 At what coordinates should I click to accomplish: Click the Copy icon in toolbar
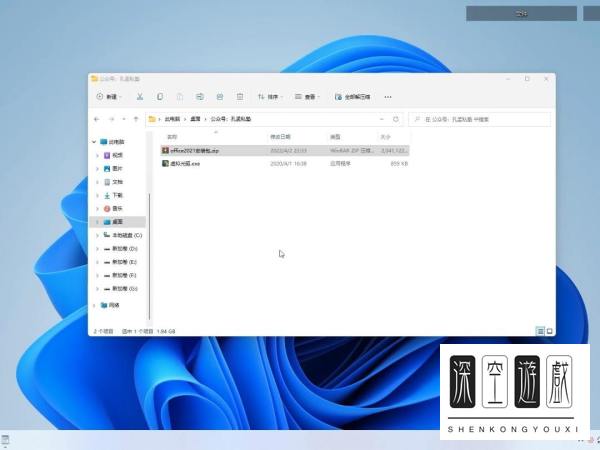click(x=160, y=97)
